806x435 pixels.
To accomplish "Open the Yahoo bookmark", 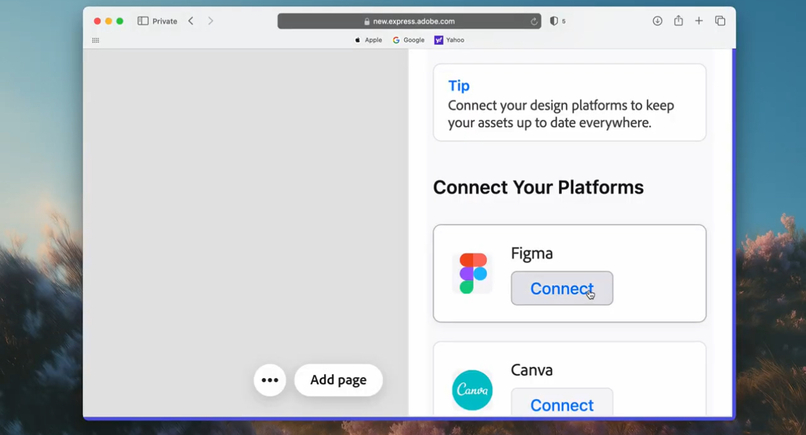I will [x=449, y=40].
